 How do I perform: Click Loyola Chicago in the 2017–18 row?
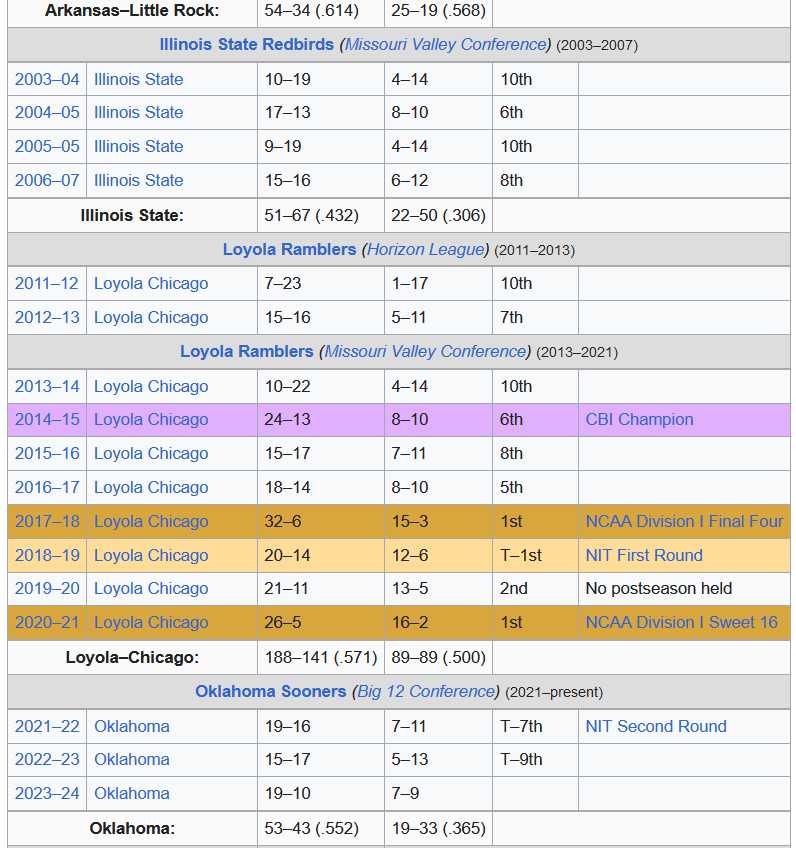(x=151, y=522)
